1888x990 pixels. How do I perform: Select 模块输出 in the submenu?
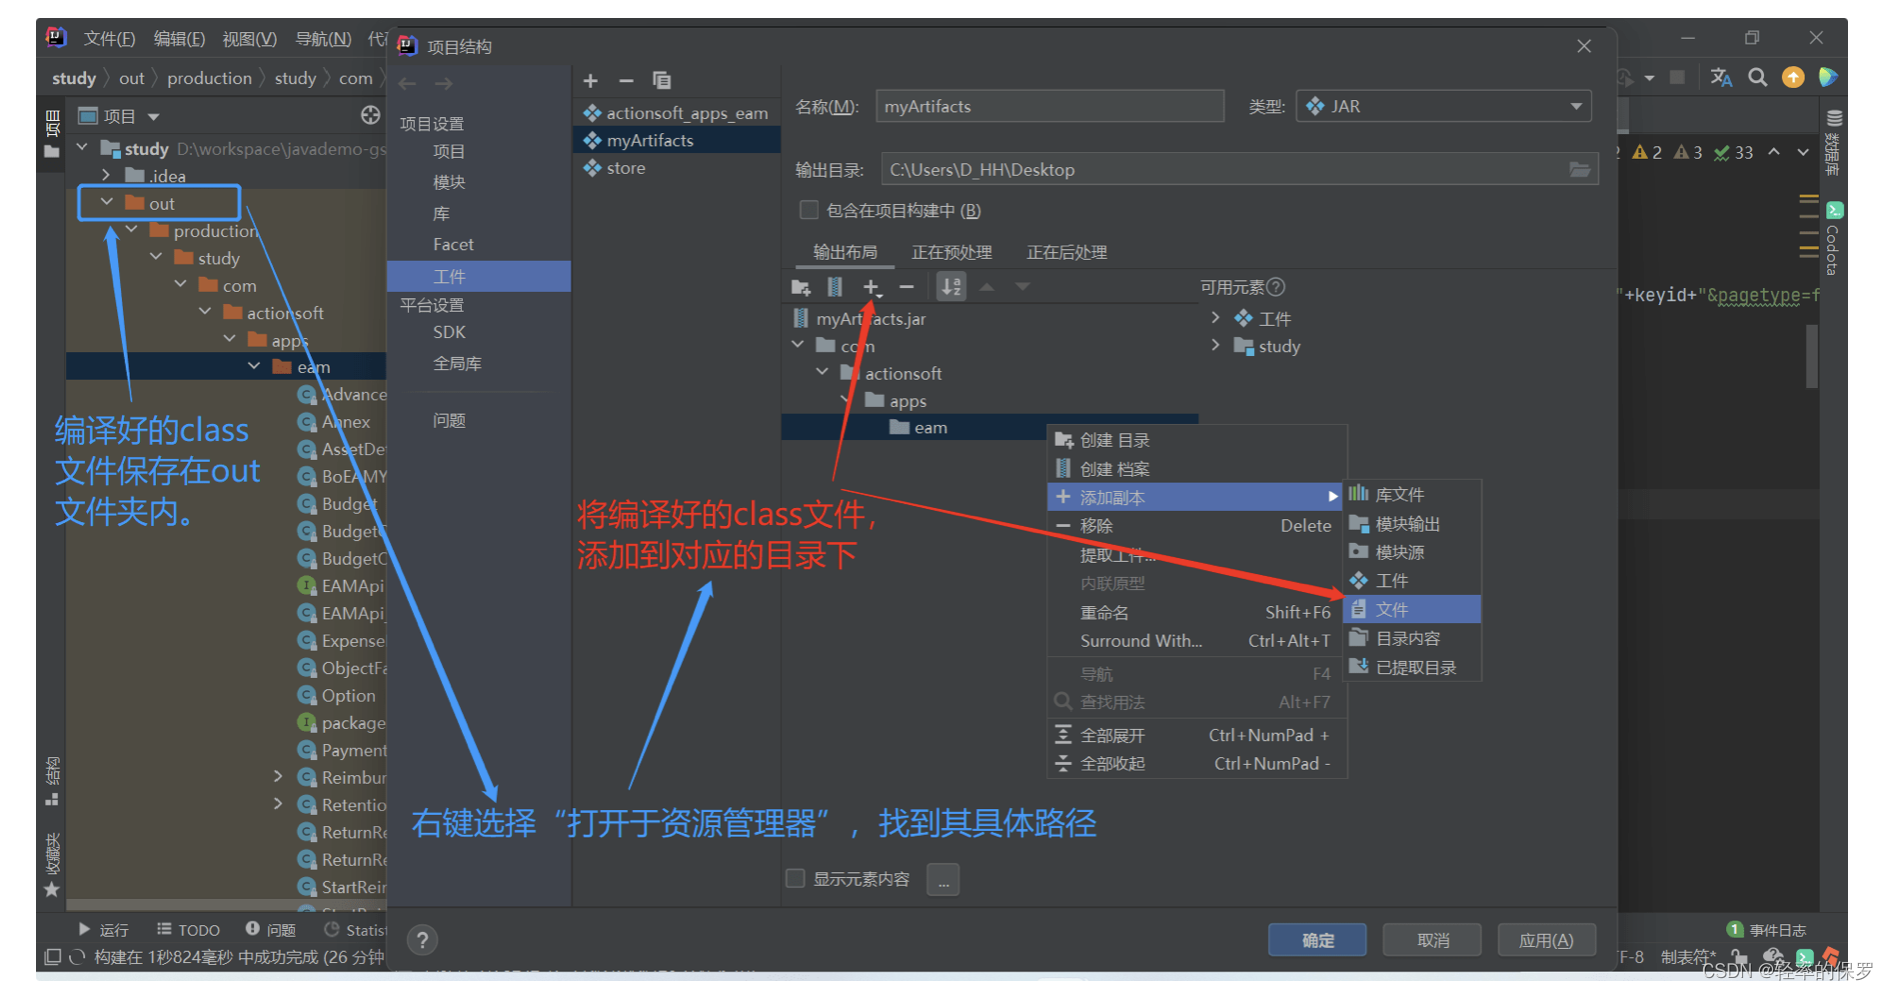[1412, 523]
